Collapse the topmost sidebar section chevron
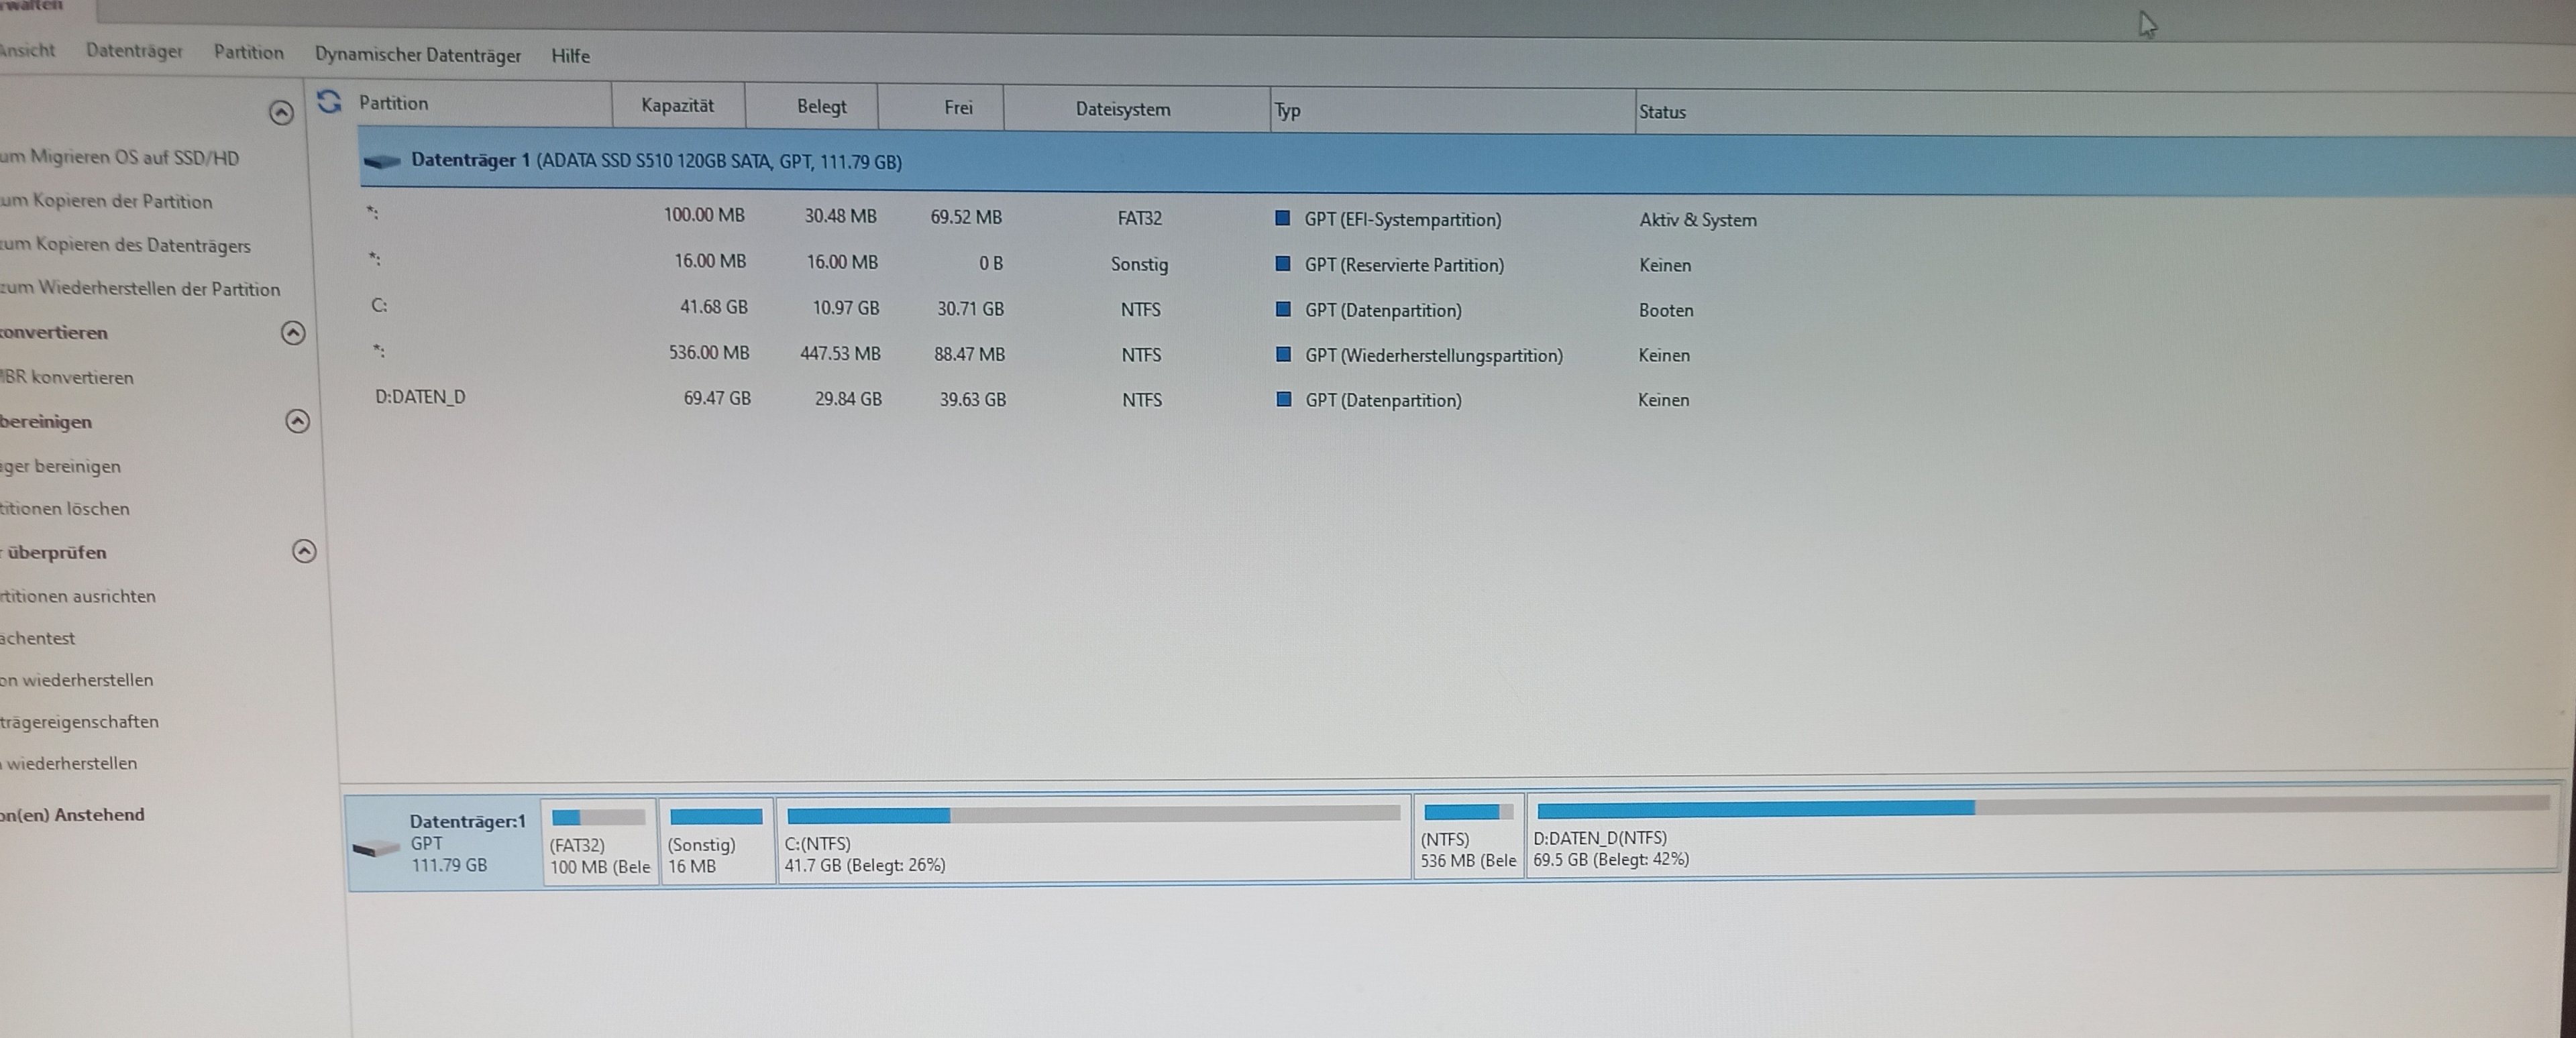The width and height of the screenshot is (2576, 1038). click(281, 112)
